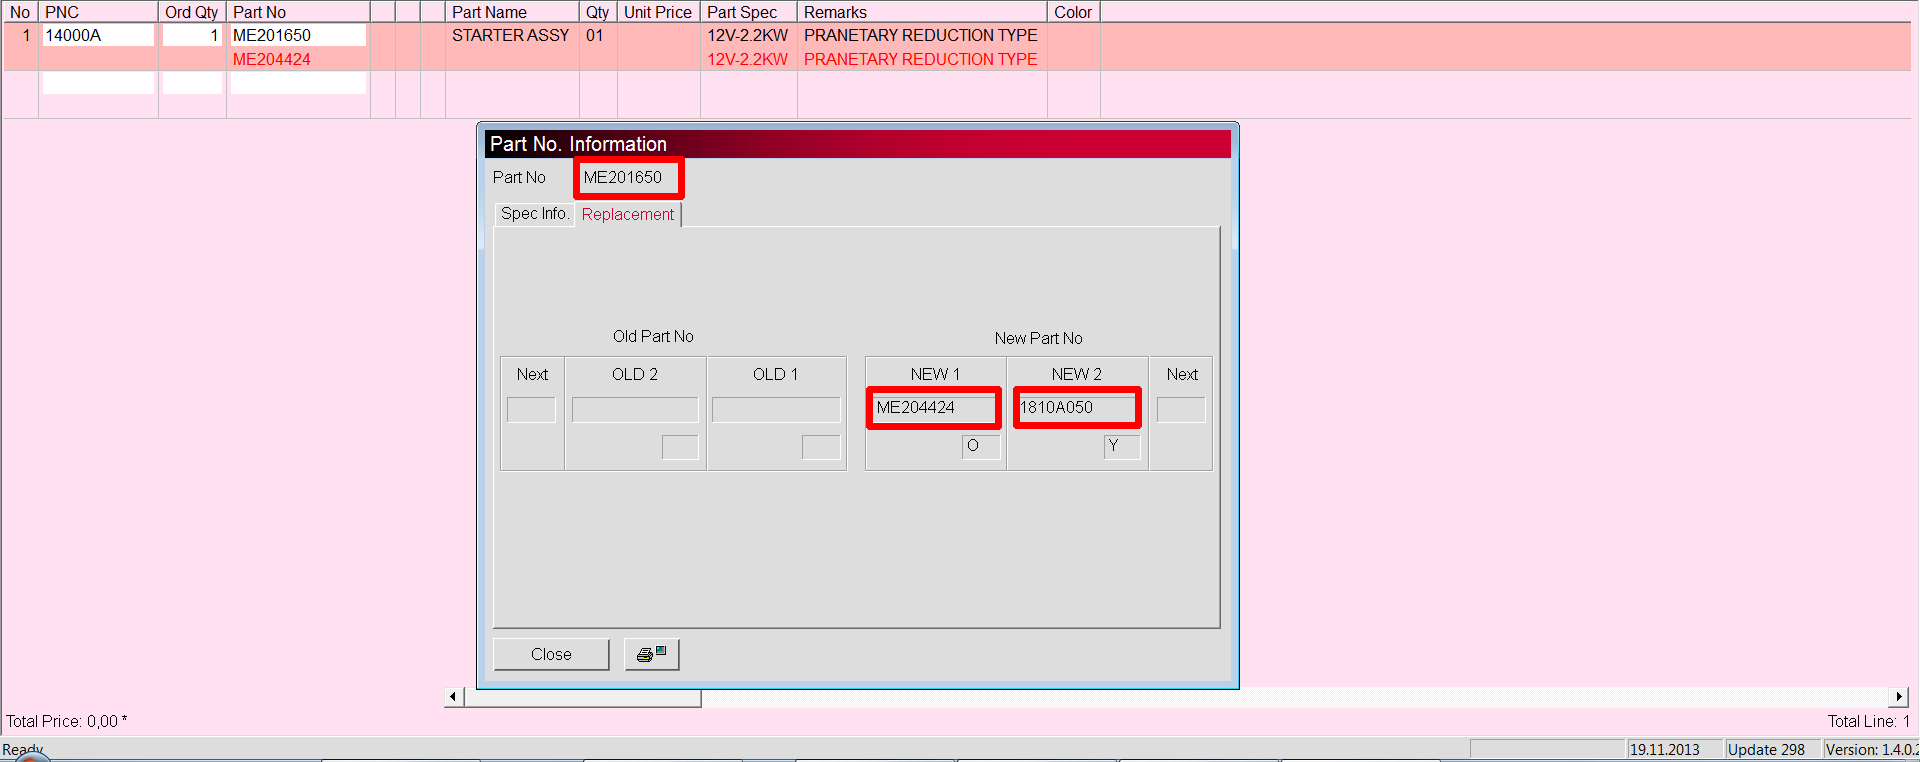
Task: Click the Remarks column header
Action: pos(922,12)
